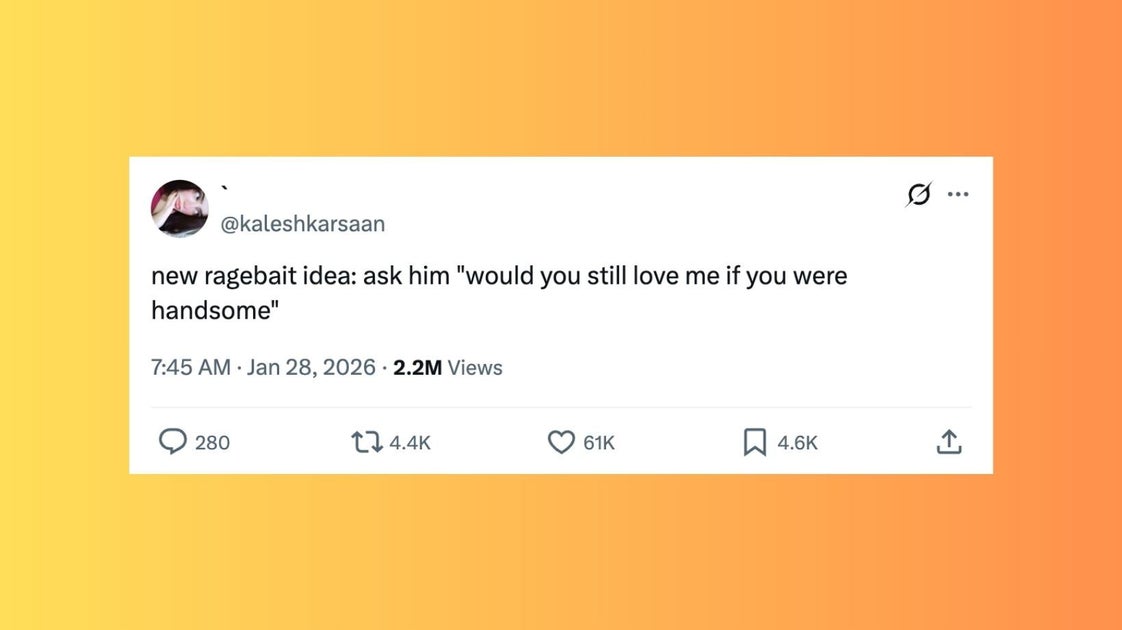Bookmark the tweet using the bookmark icon
The image size is (1122, 630).
[755, 441]
